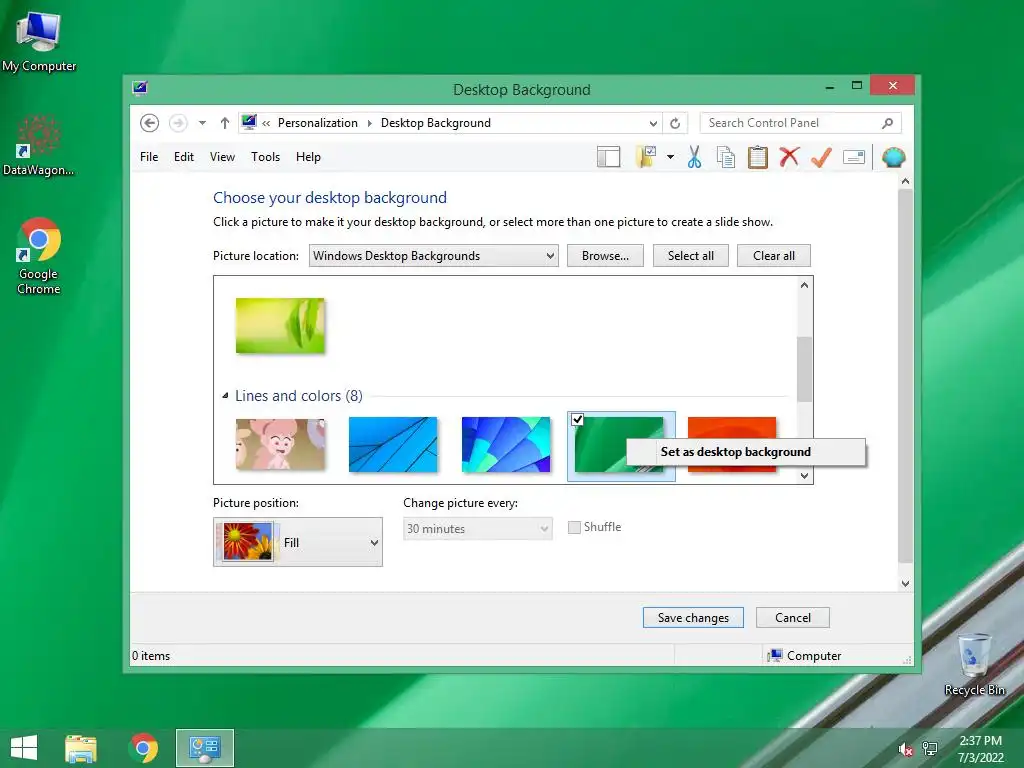Click the Paste clipboard icon
This screenshot has width=1024, height=768.
[758, 157]
